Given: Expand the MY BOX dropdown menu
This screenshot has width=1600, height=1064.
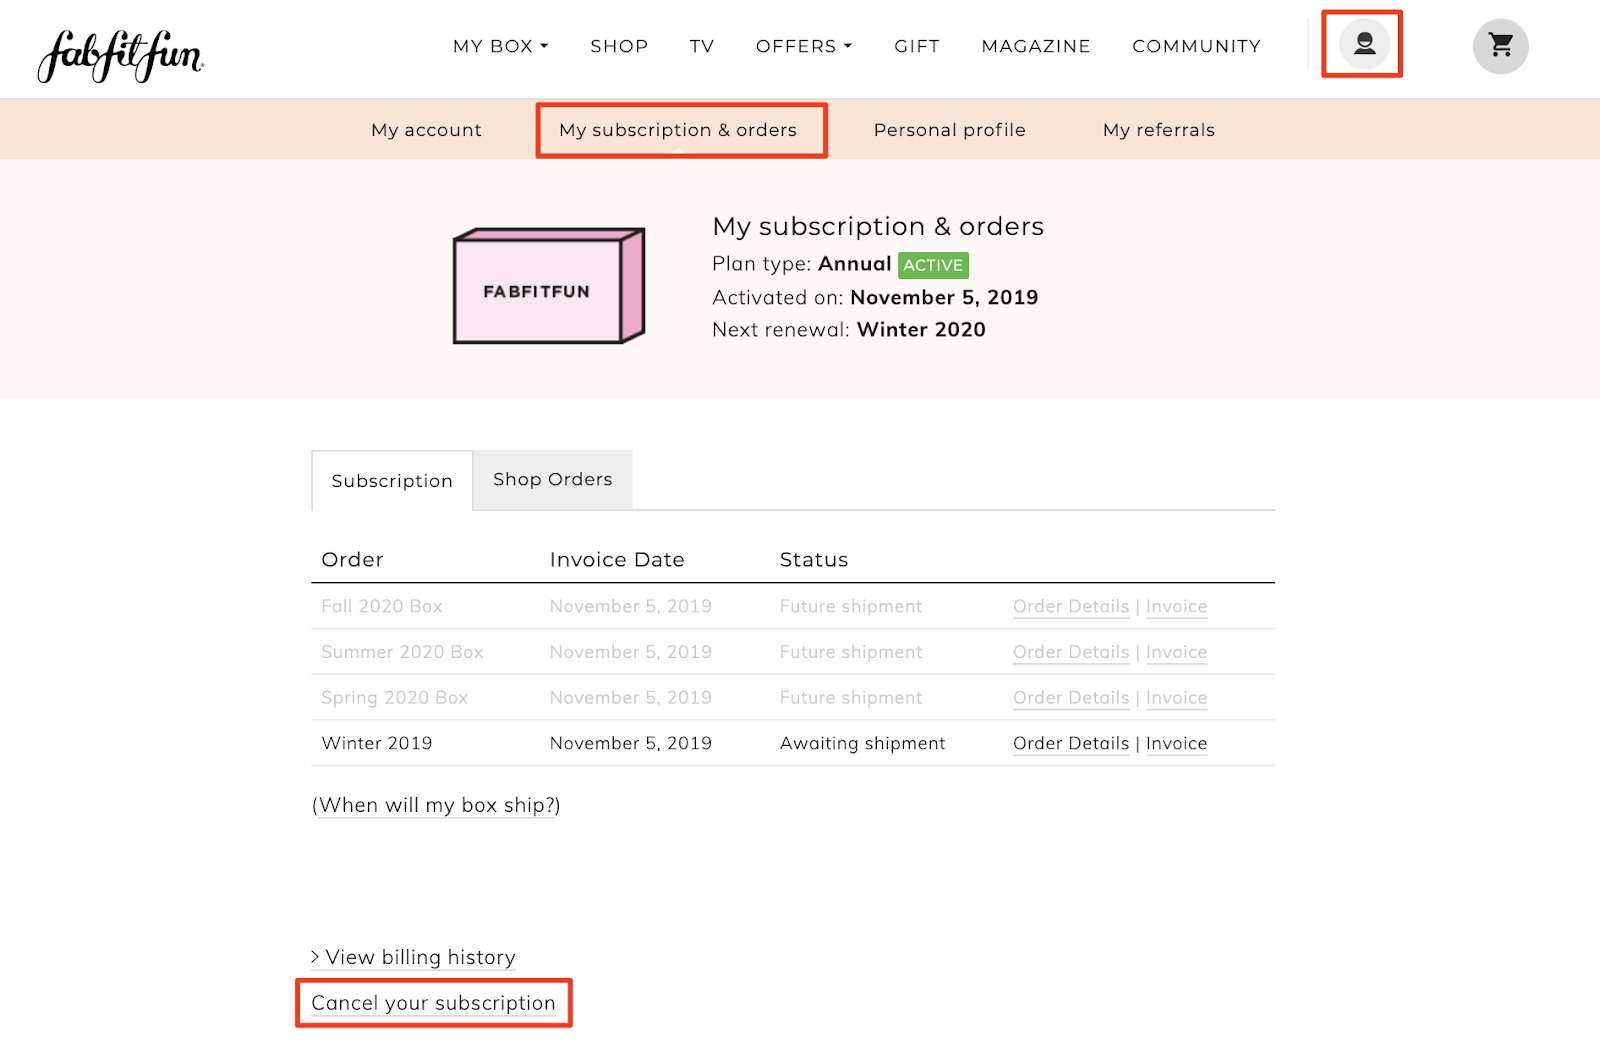Looking at the screenshot, I should 500,46.
